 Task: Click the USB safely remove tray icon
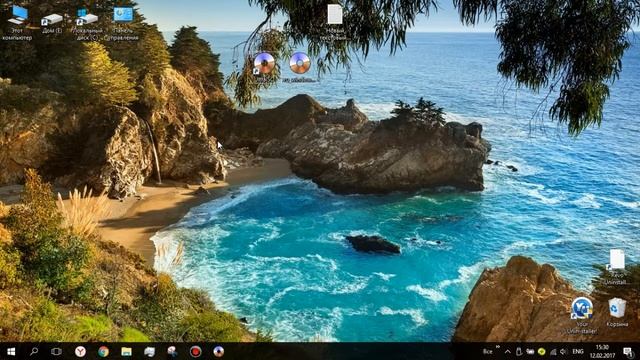[x=519, y=351]
